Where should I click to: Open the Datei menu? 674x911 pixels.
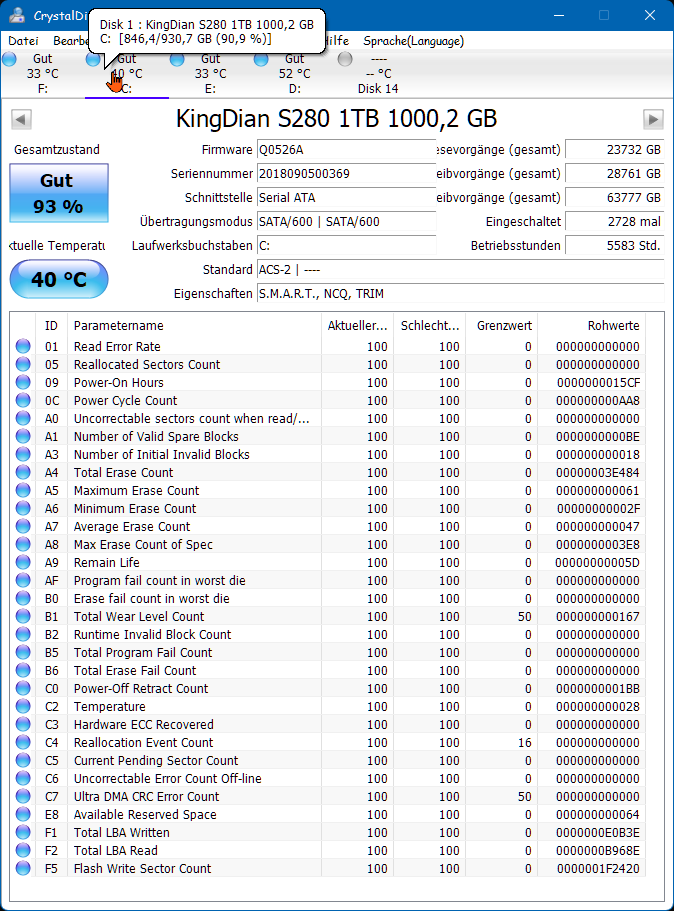pyautogui.click(x=23, y=41)
